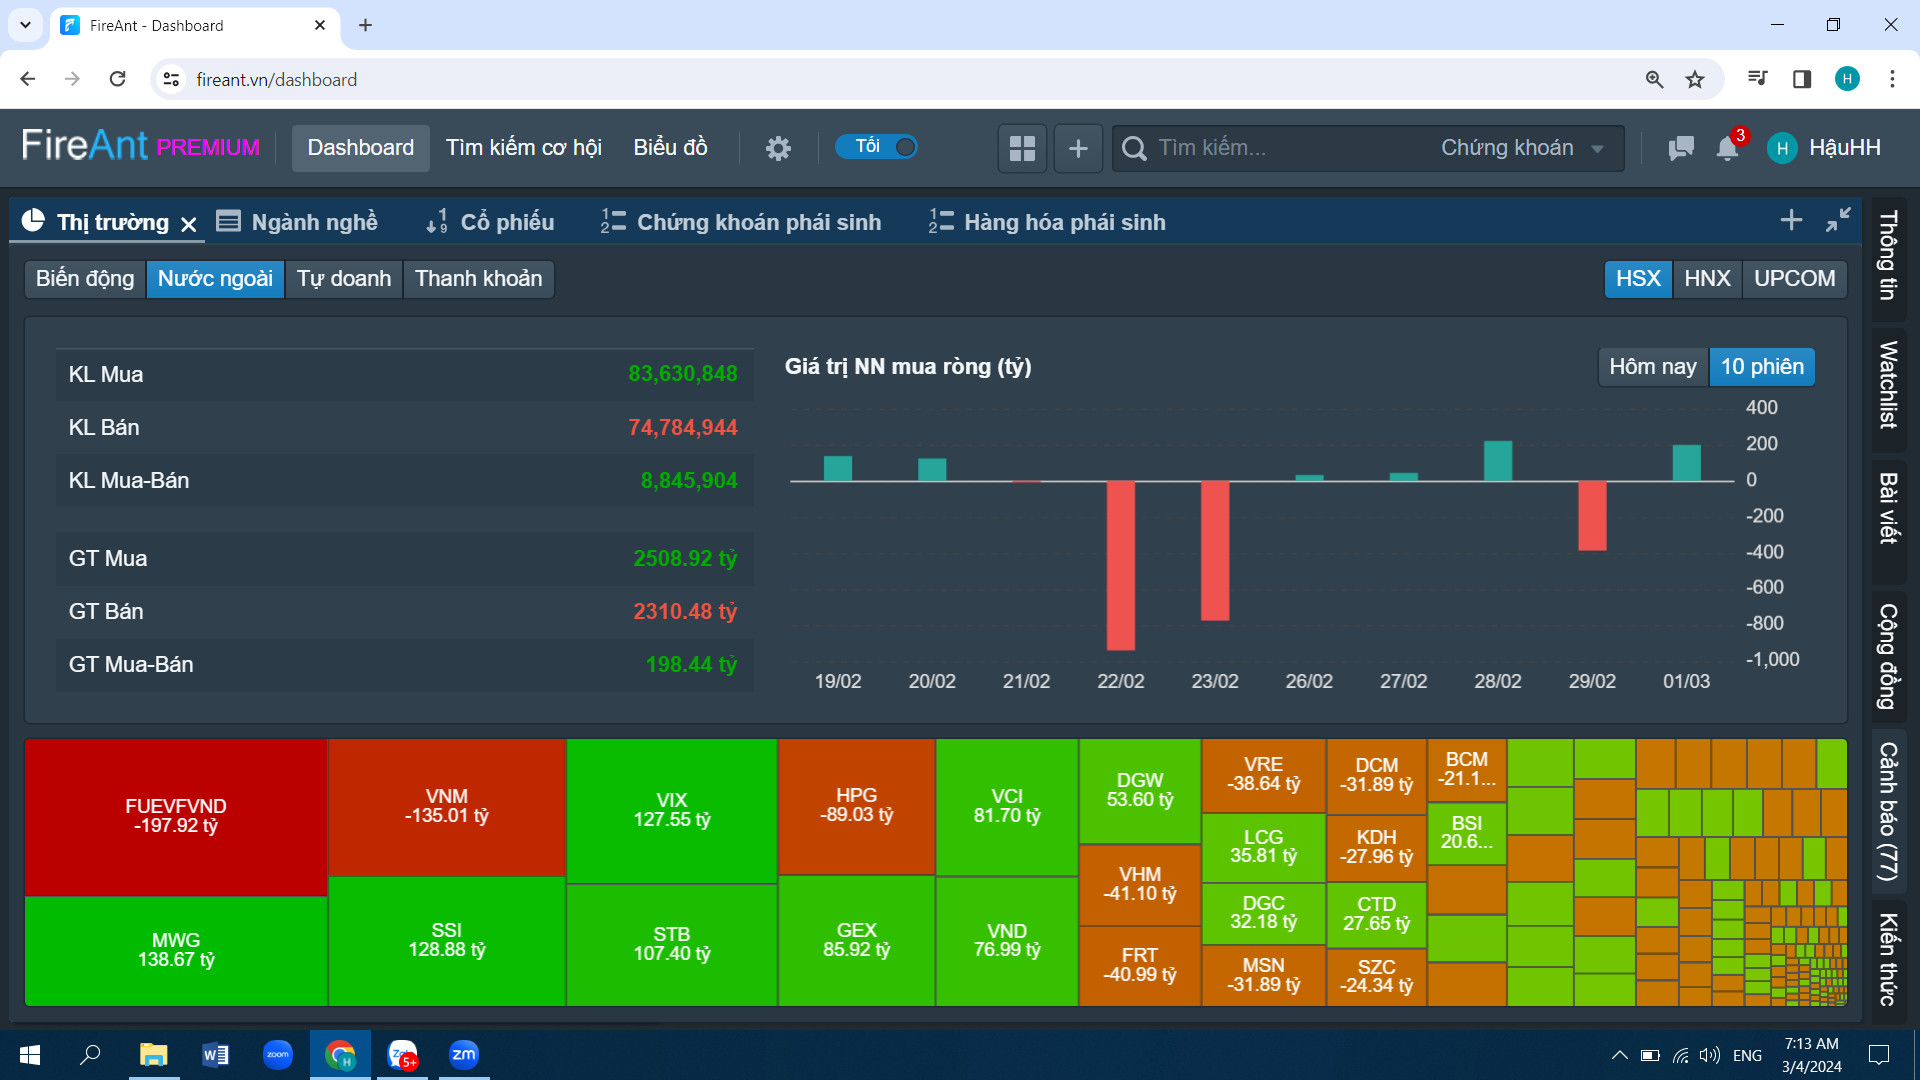Viewport: 1920px width, 1080px height.
Task: Click the Tự doanh button
Action: pyautogui.click(x=344, y=279)
